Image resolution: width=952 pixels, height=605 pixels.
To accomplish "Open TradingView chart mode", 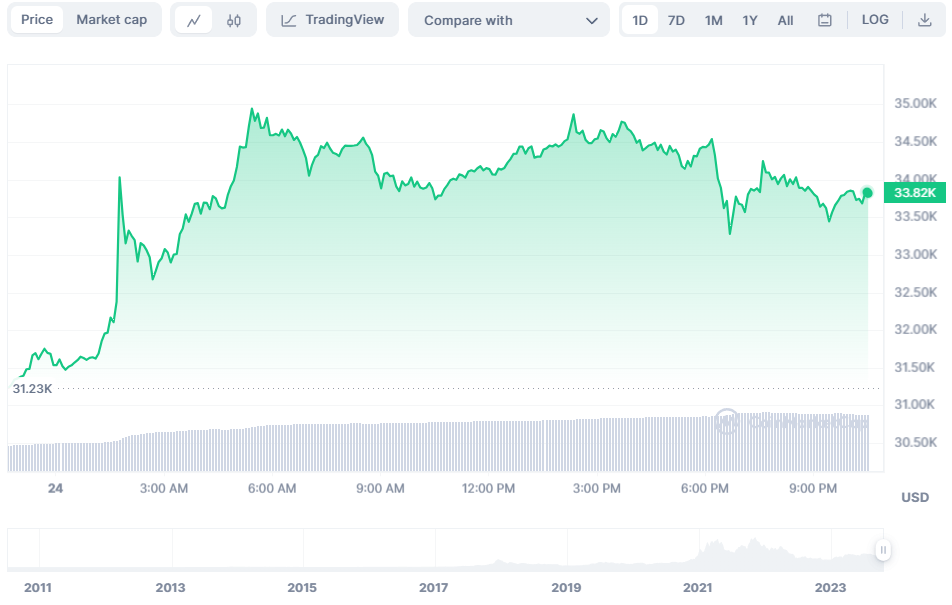I will 332,20.
